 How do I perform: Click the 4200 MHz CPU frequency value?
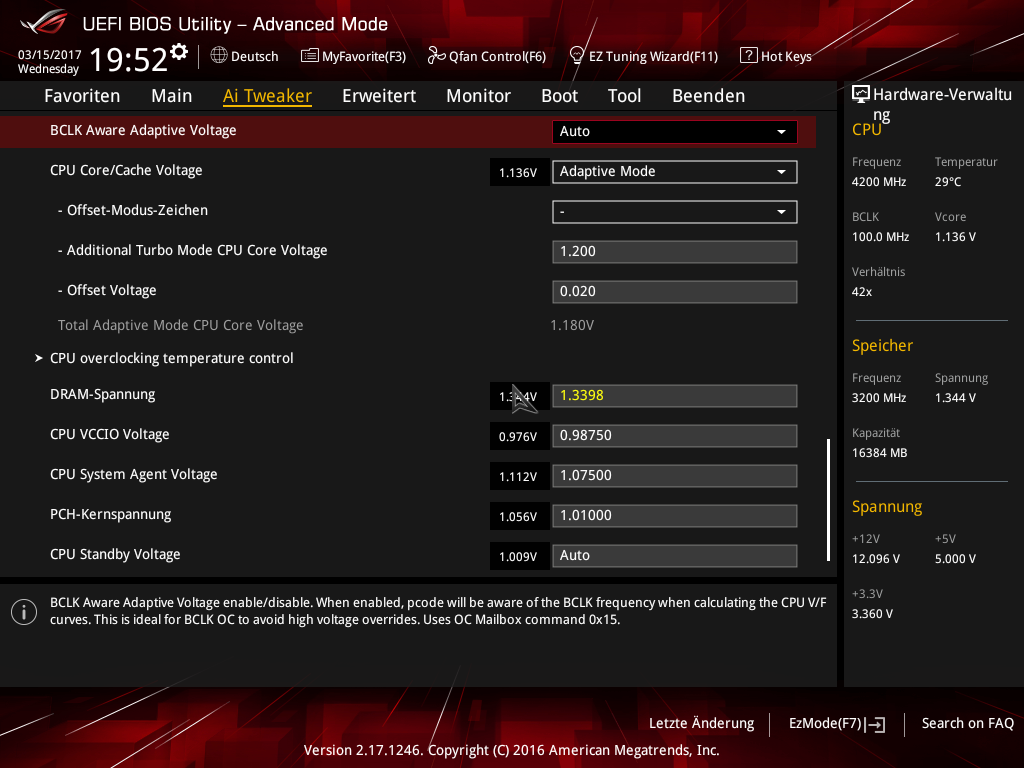878,182
